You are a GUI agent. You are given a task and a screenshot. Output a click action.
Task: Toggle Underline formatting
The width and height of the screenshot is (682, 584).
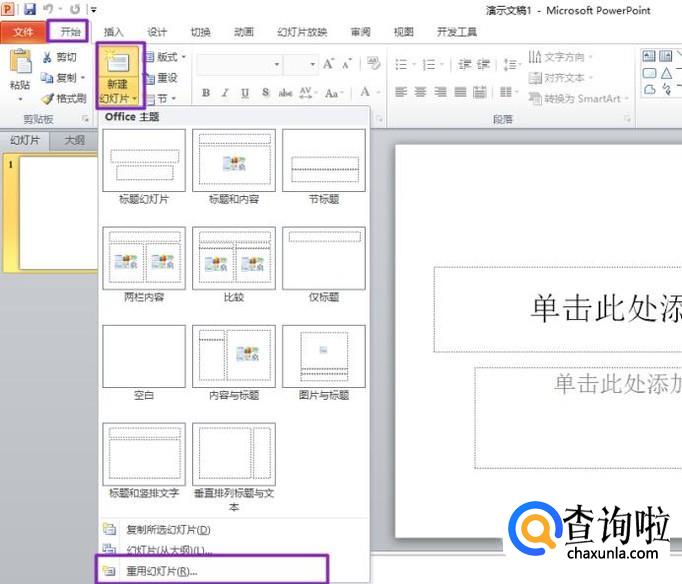pos(245,93)
